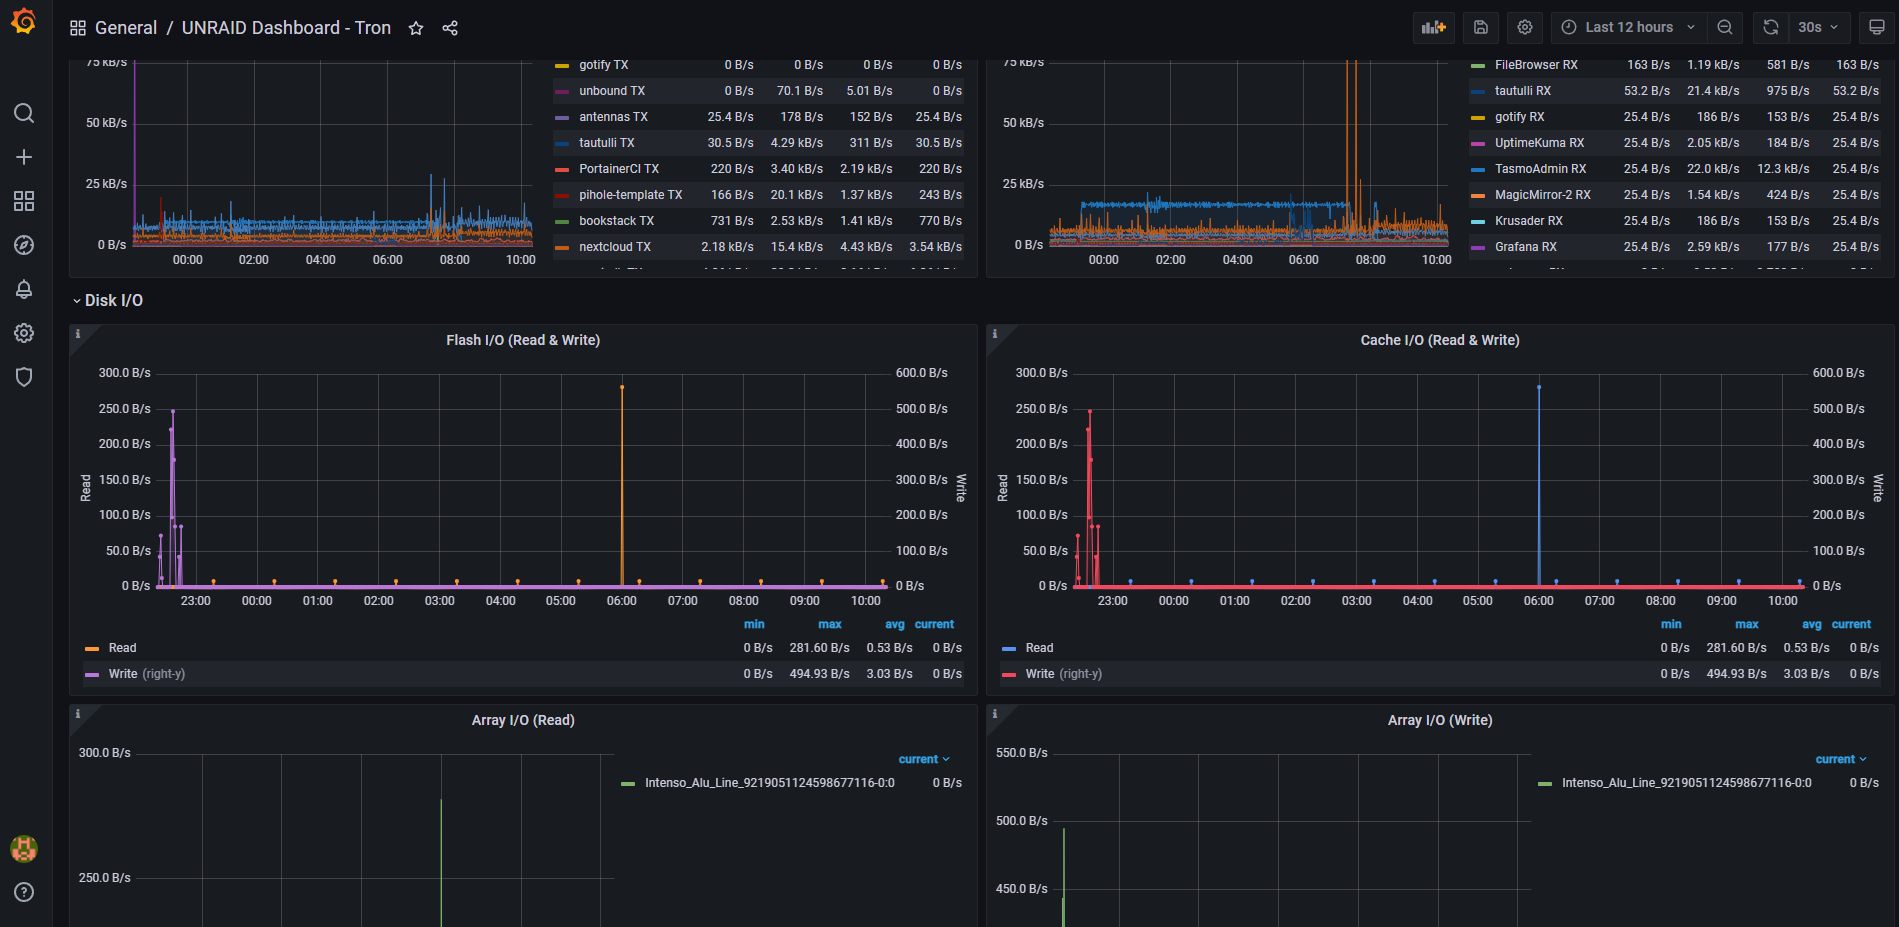
Task: Star this dashboard as favorite
Action: click(416, 28)
